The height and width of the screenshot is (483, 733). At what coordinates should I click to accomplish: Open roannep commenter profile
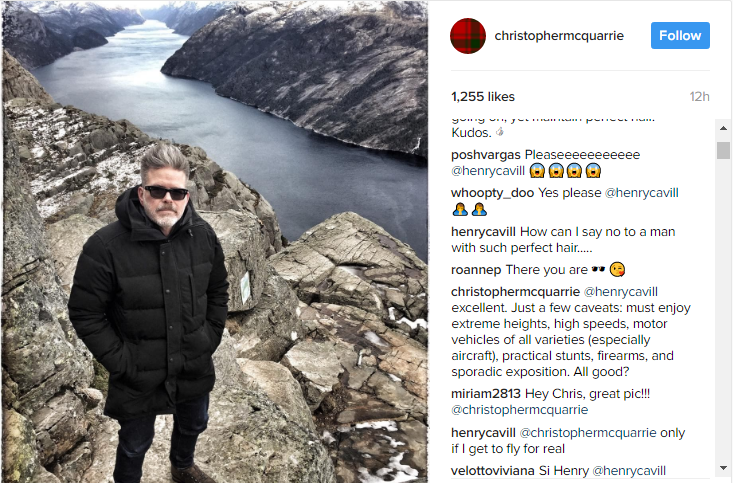476,270
